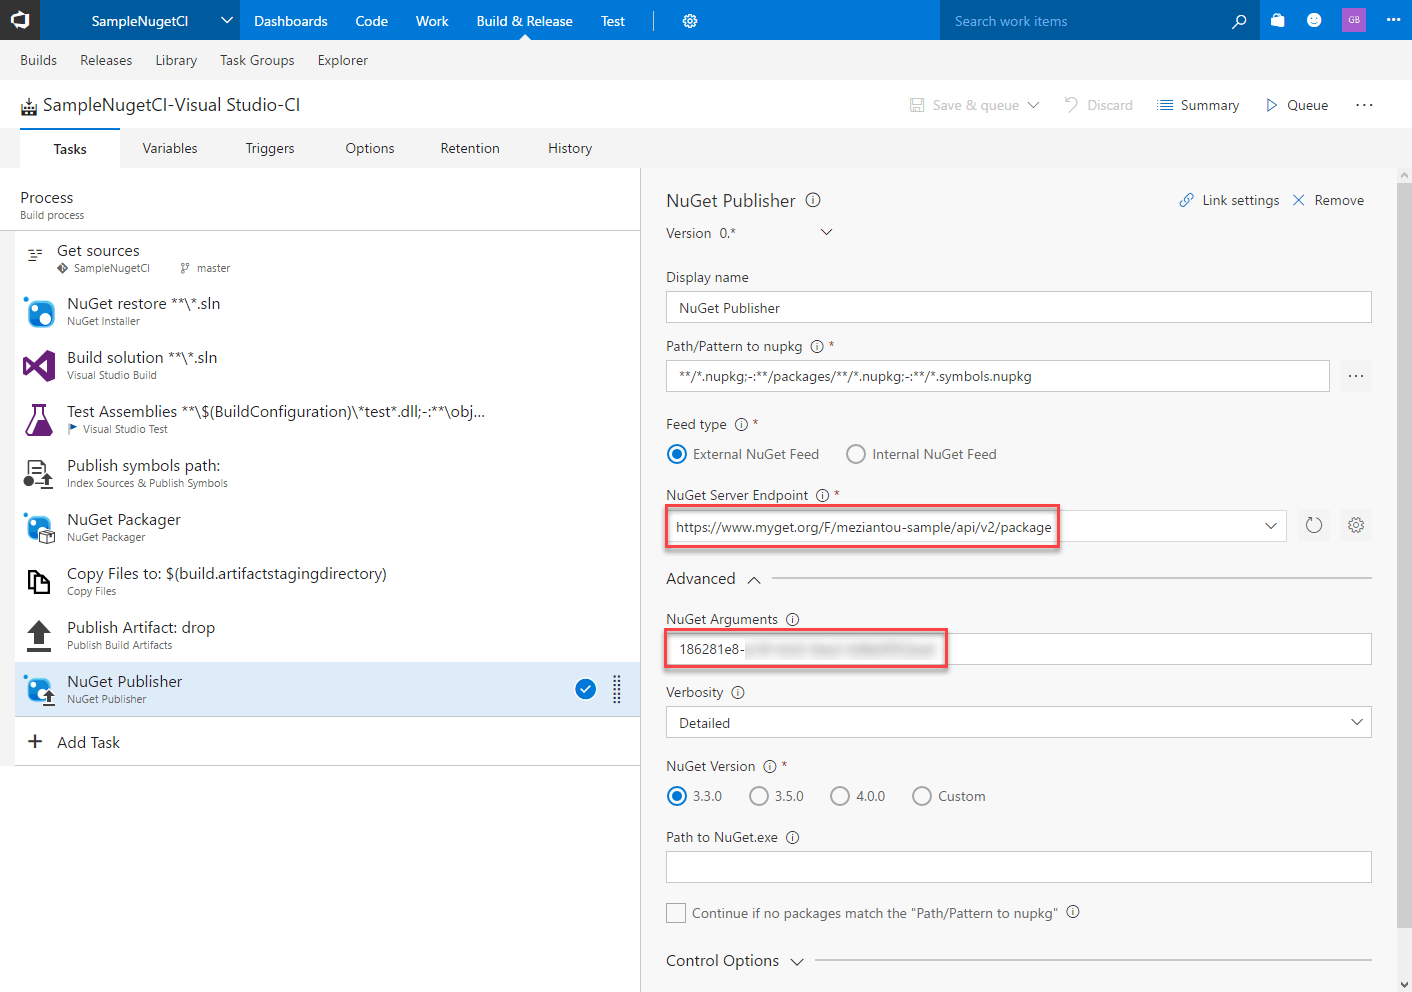Select the Internal NuGet Feed radio button

(856, 454)
